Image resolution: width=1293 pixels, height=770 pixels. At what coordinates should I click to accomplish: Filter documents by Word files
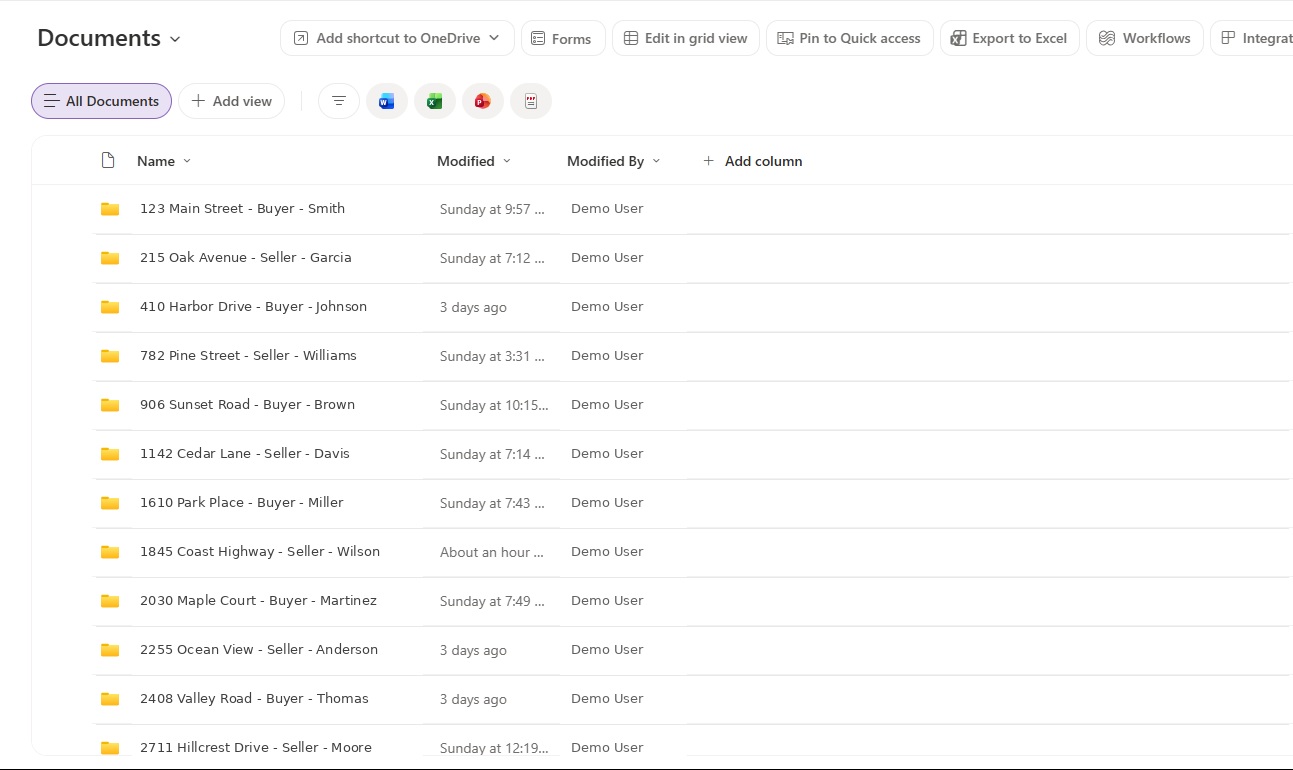(x=387, y=101)
